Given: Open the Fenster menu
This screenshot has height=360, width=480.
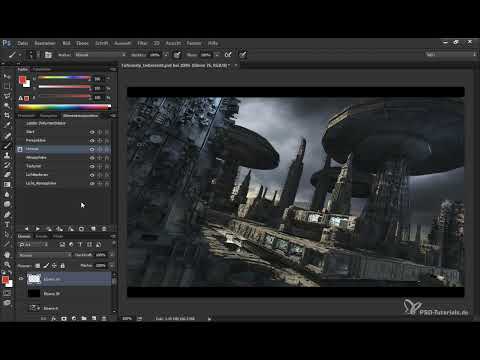Looking at the screenshot, I should click(194, 43).
